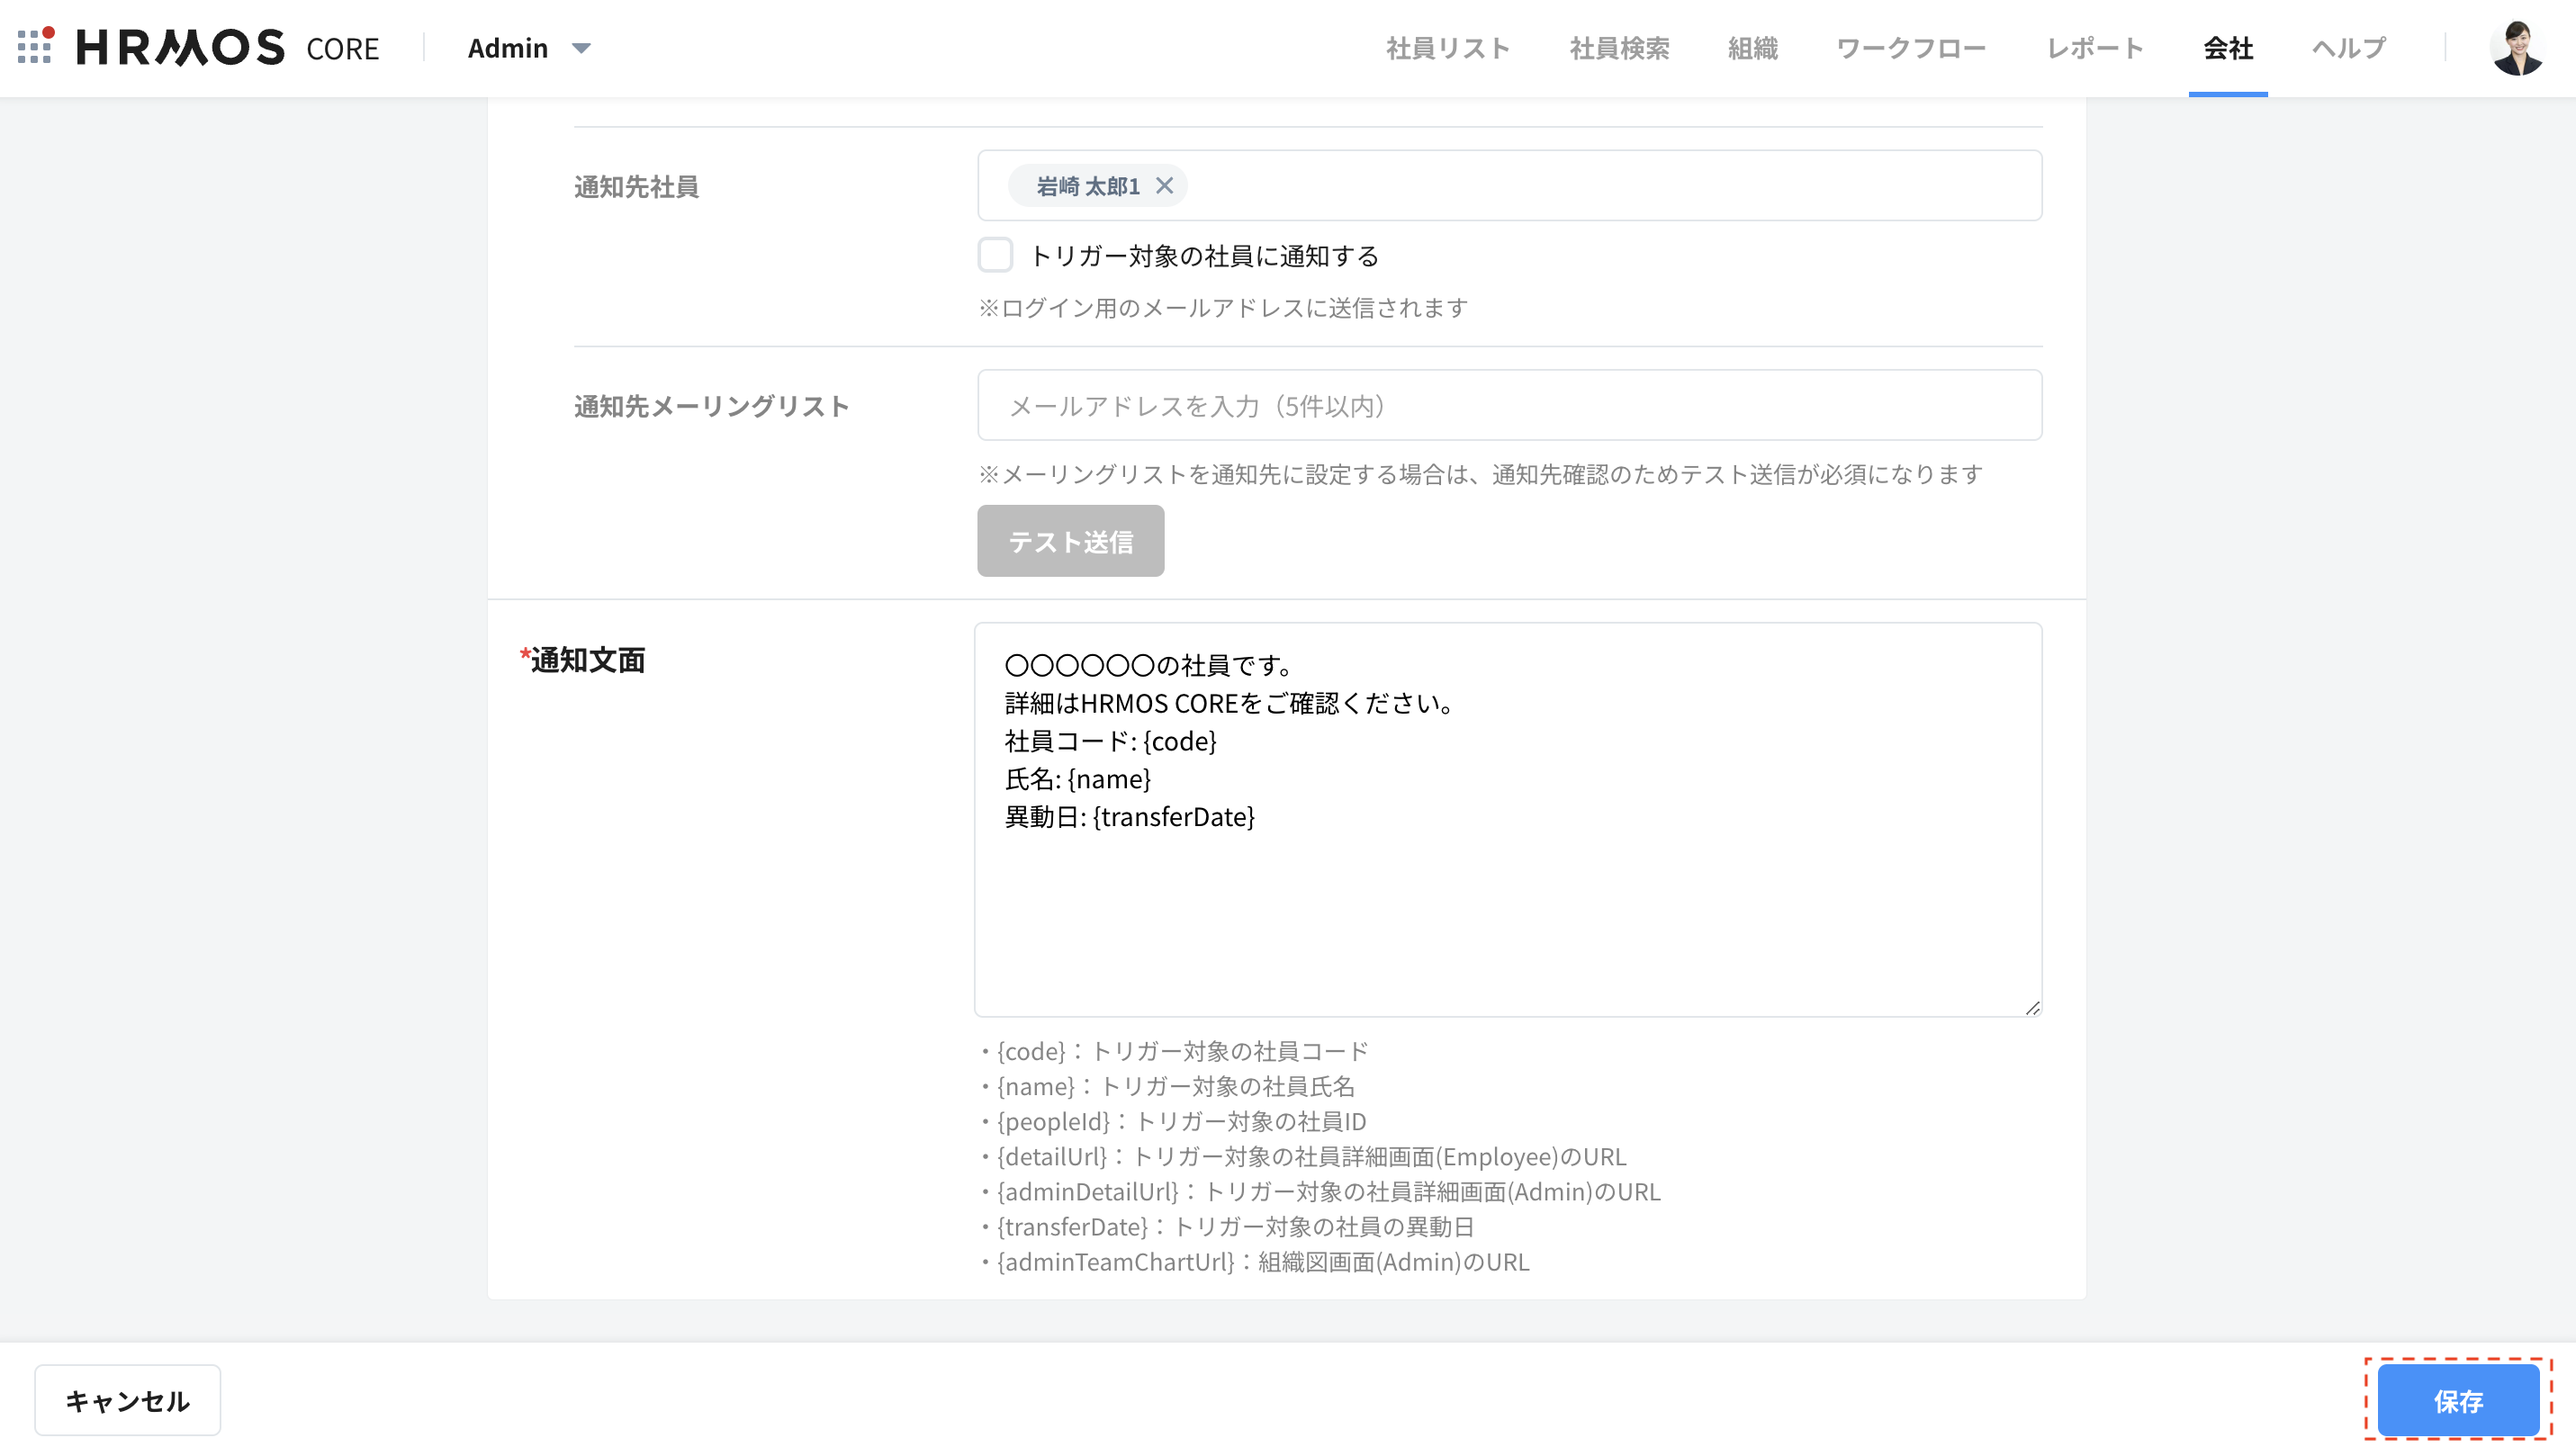
Task: Click the 保存 button
Action: click(x=2460, y=1400)
